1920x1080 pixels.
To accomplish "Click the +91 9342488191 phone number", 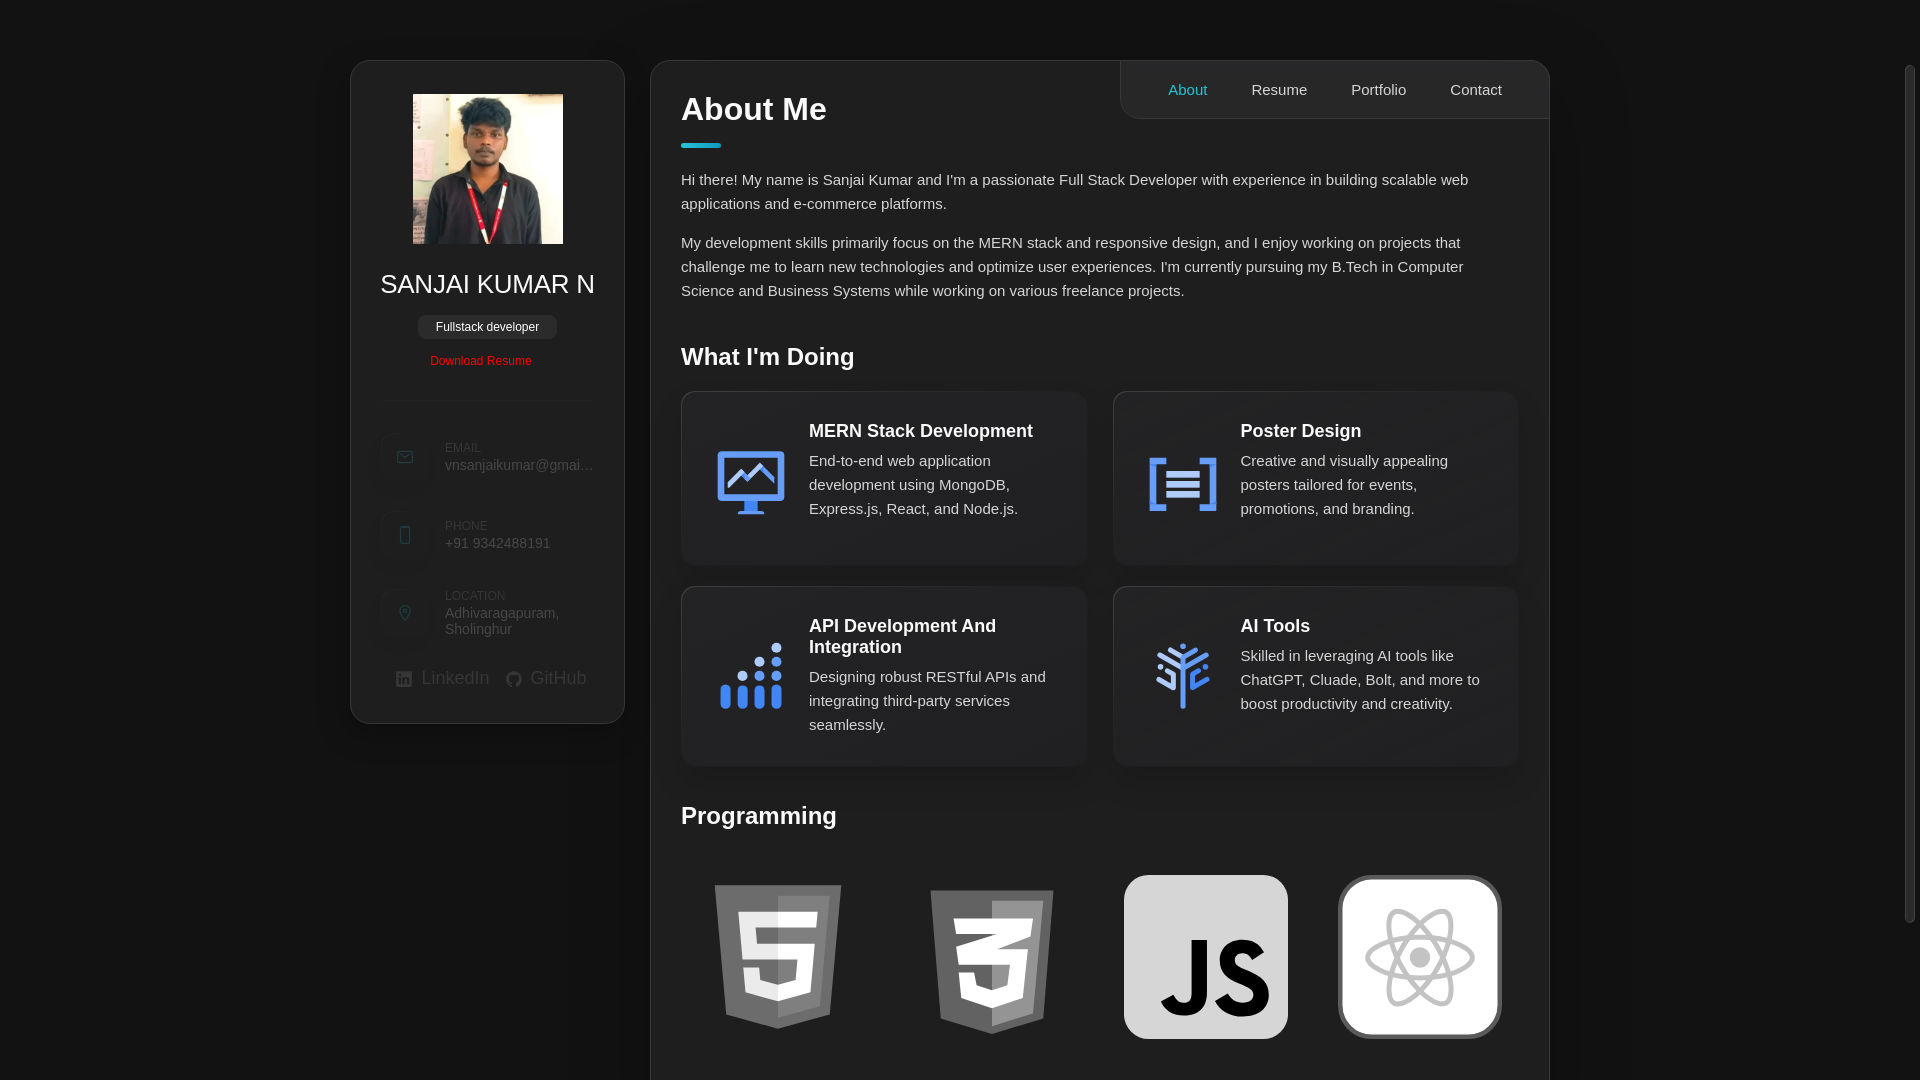I will [x=498, y=543].
